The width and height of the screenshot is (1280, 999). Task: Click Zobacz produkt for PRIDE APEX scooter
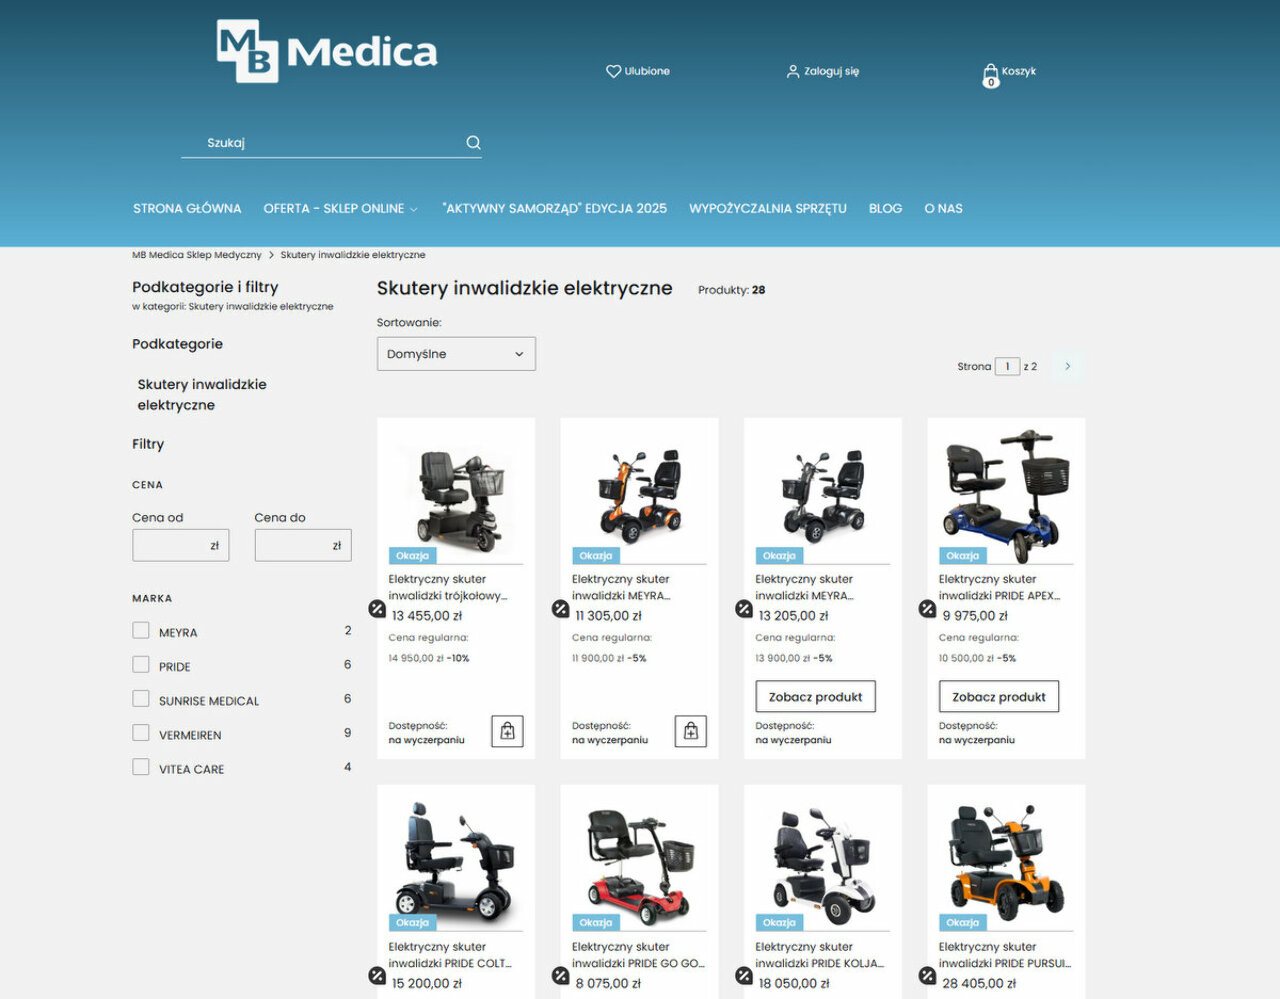[x=998, y=697]
